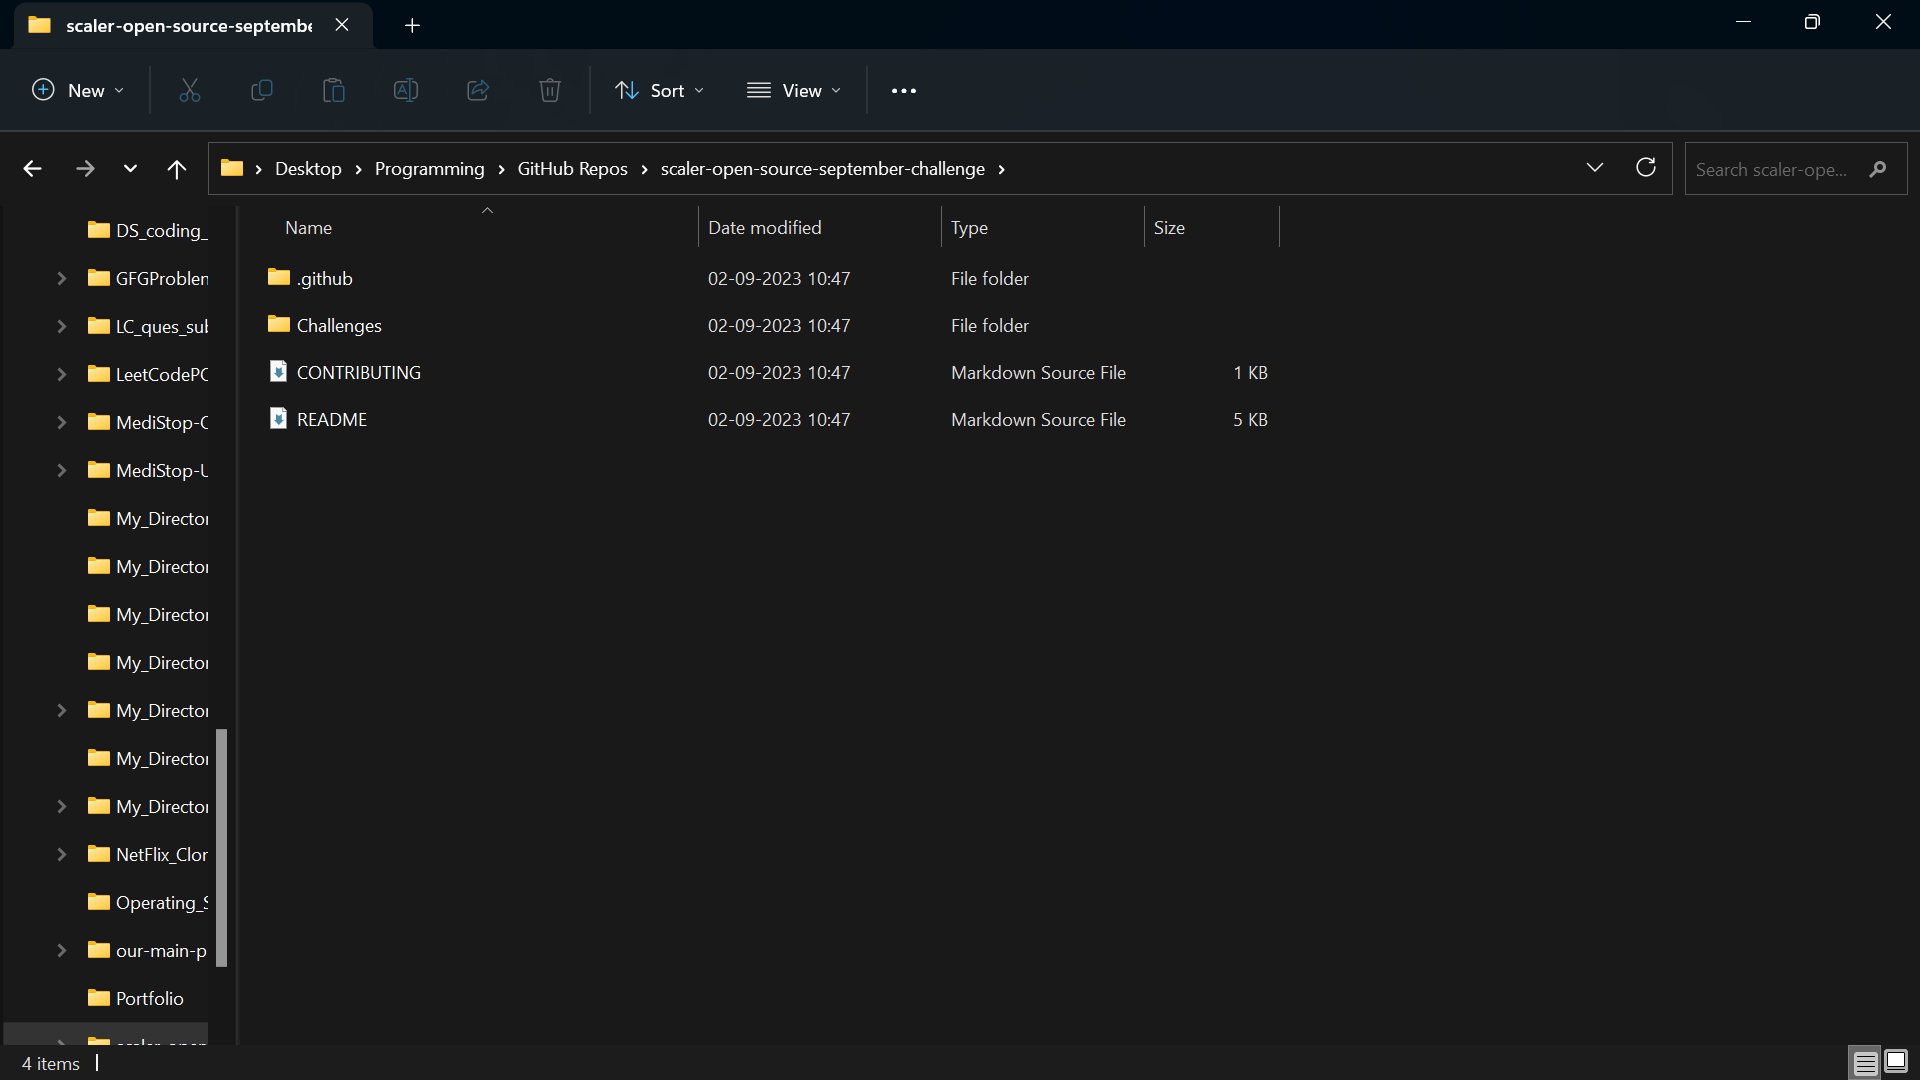
Task: Click inside the search box
Action: pos(1780,169)
